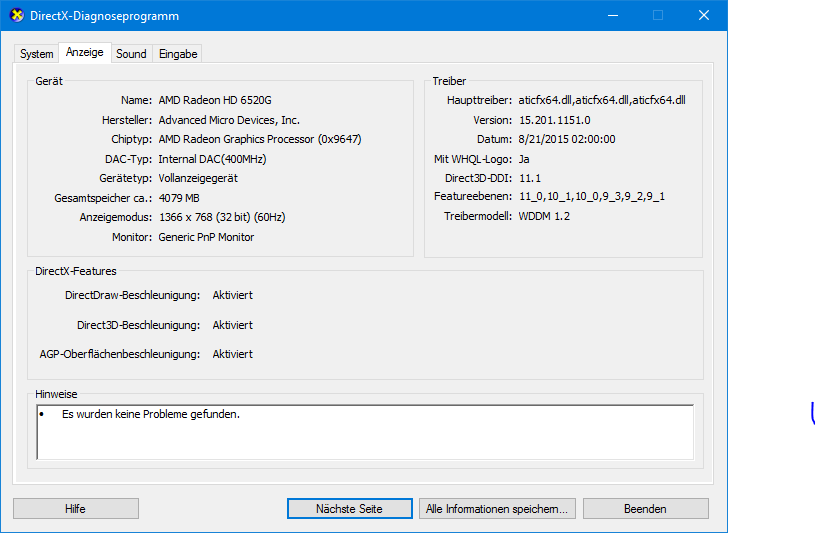Click the DirectX icon in the title bar
The height and width of the screenshot is (533, 815).
click(x=17, y=16)
